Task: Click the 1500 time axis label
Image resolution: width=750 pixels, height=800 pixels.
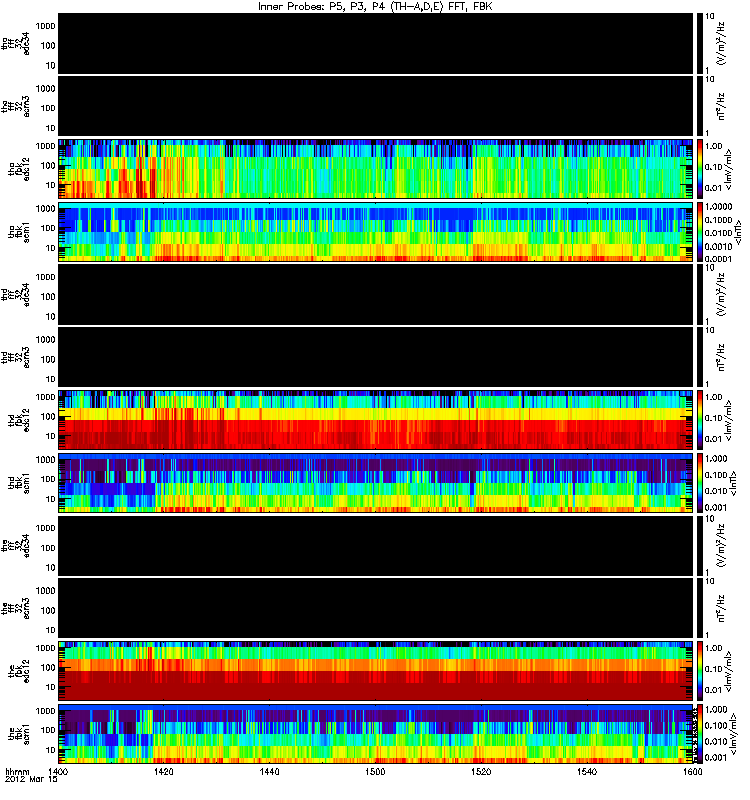Action: point(375,772)
